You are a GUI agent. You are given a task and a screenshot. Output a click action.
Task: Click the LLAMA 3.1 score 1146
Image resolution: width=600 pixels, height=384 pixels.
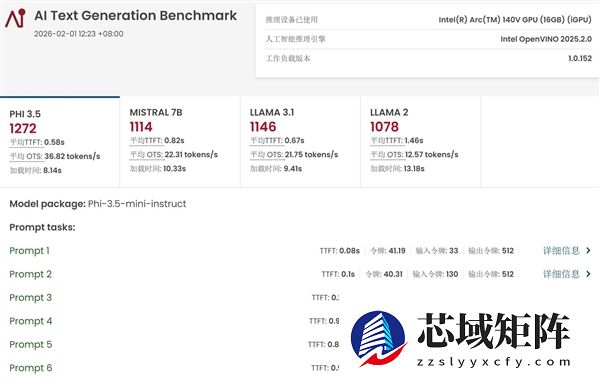(x=263, y=127)
